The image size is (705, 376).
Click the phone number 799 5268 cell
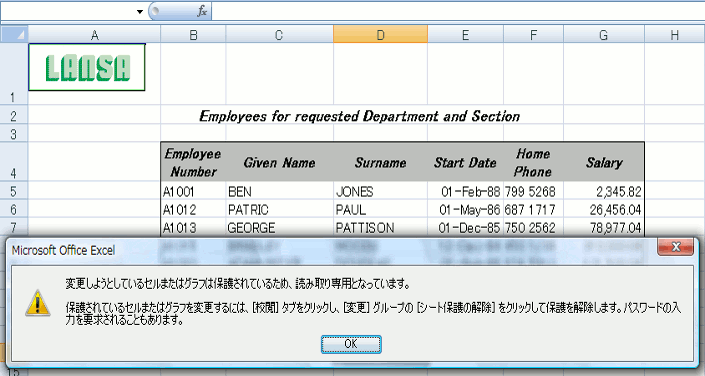tap(533, 192)
